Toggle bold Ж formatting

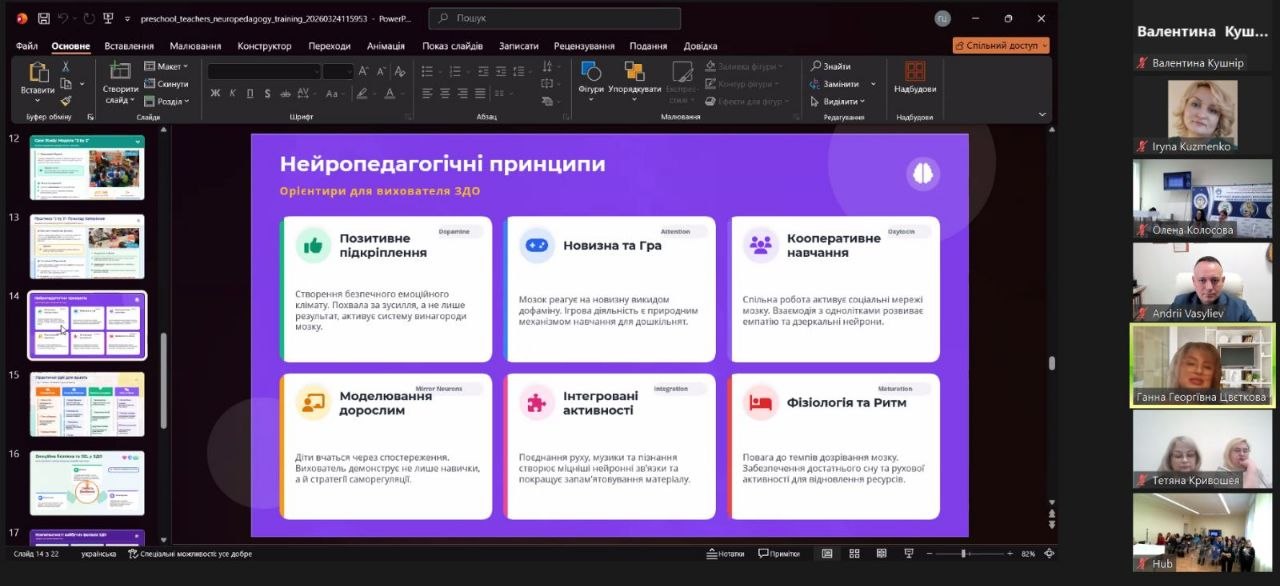tap(215, 93)
